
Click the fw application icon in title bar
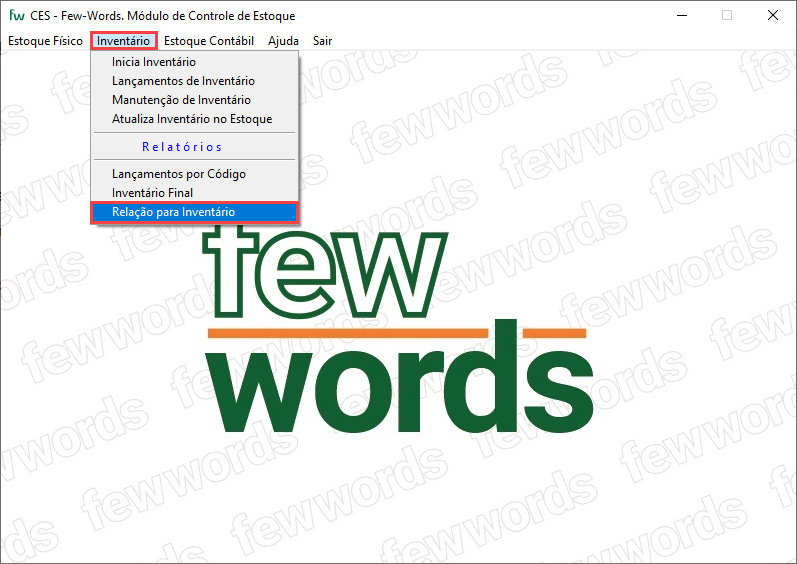click(17, 15)
